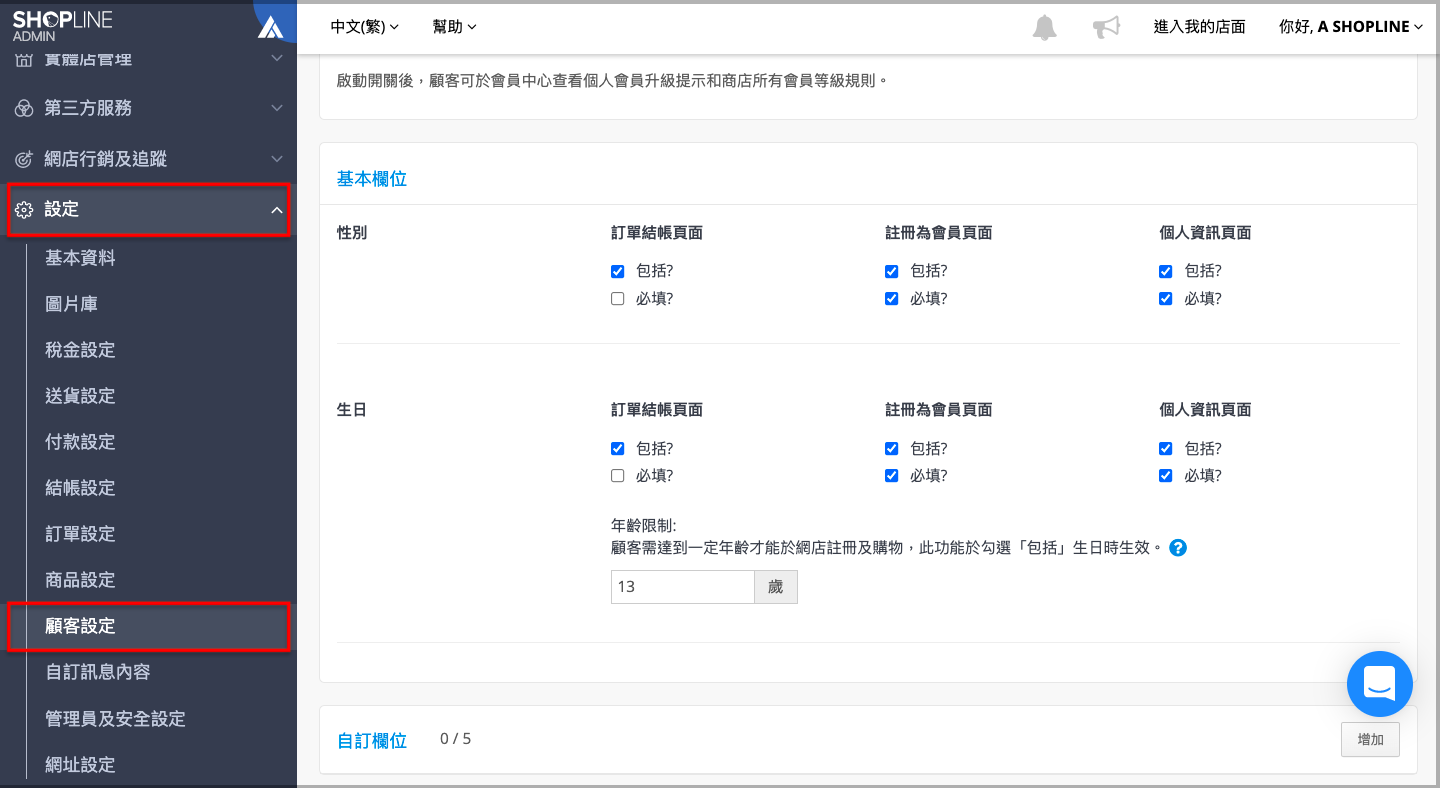Screen dimensions: 1440x788
Task: Click the 增加 custom field button
Action: click(1370, 740)
